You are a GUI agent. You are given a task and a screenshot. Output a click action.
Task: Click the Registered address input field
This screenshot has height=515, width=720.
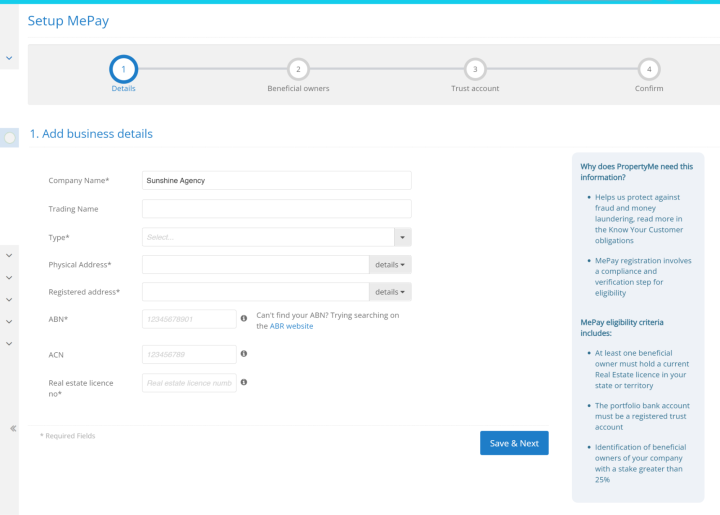tap(256, 292)
